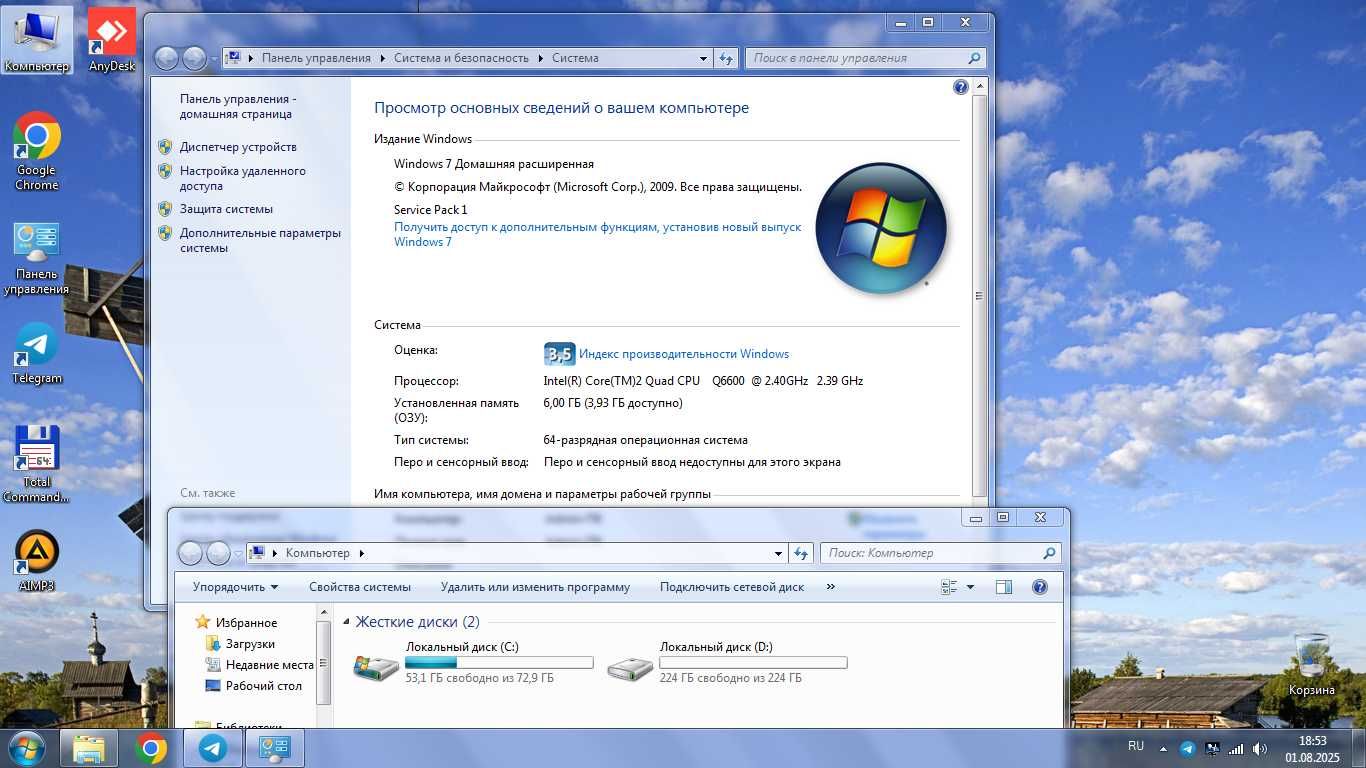Open Дополнительные параметры системы link
The image size is (1366, 768).
pos(260,240)
